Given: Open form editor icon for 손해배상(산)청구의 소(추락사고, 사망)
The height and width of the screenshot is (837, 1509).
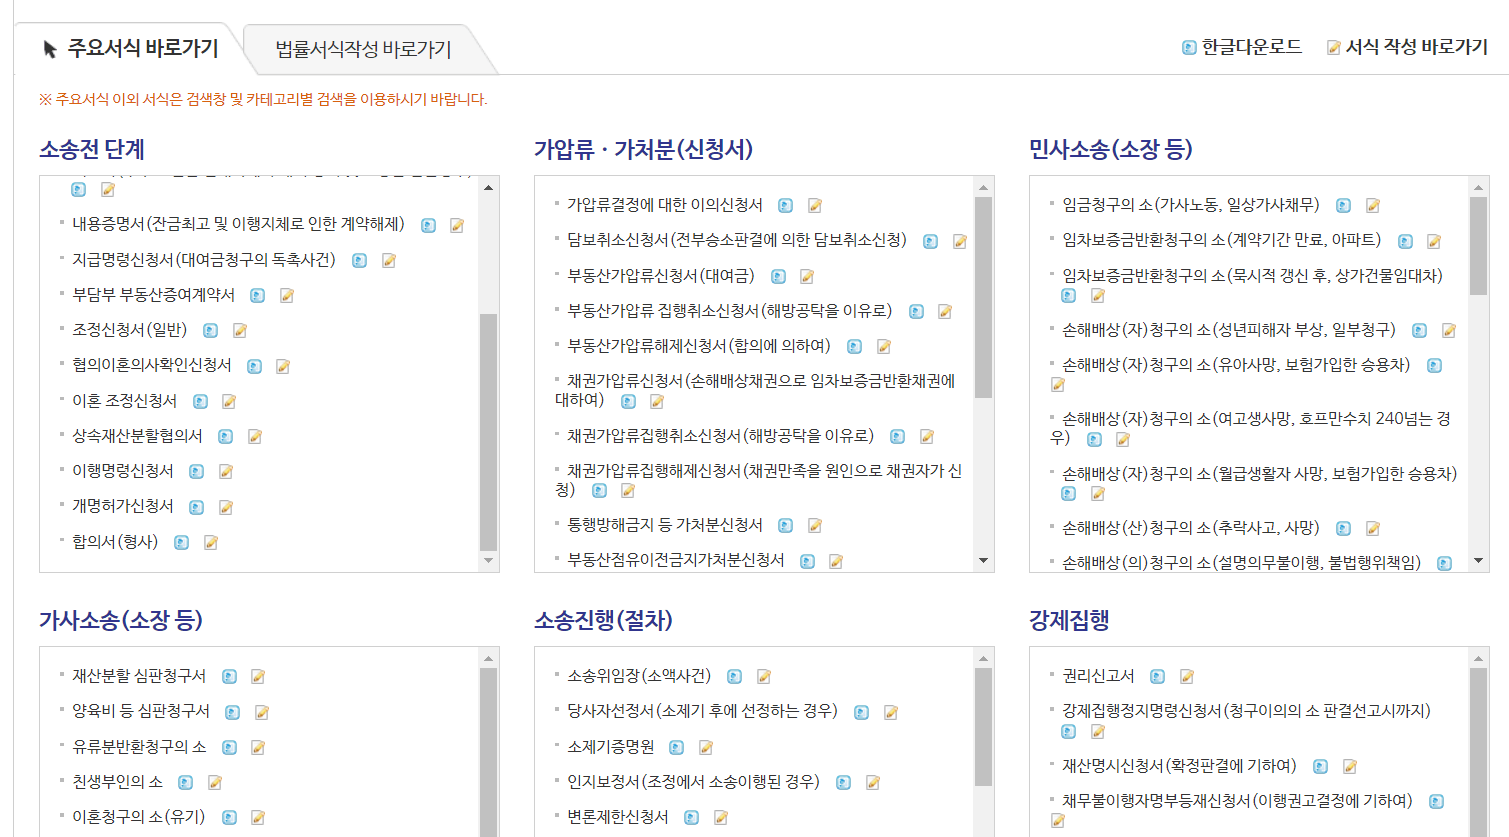Looking at the screenshot, I should pyautogui.click(x=1372, y=528).
